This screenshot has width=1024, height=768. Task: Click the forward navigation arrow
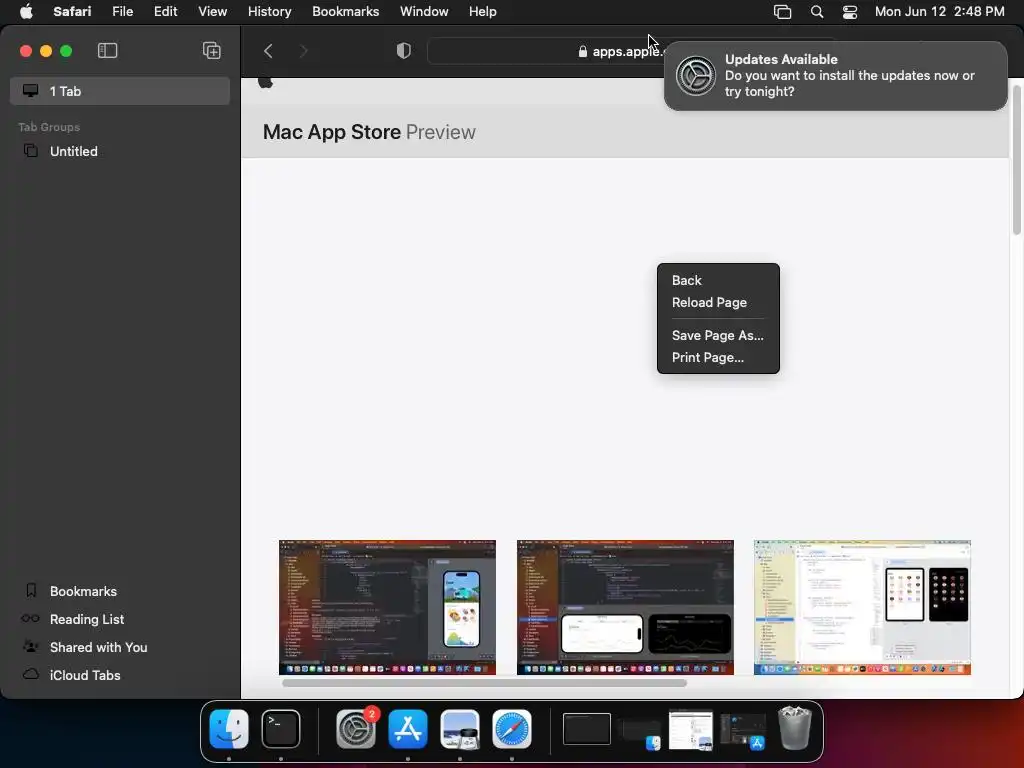[x=303, y=50]
